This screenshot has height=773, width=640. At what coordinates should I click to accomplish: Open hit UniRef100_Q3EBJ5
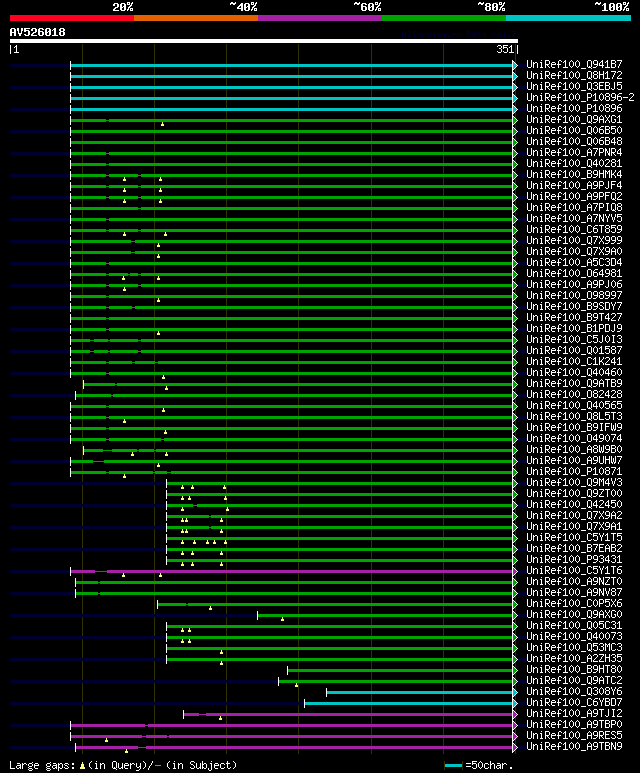click(574, 86)
